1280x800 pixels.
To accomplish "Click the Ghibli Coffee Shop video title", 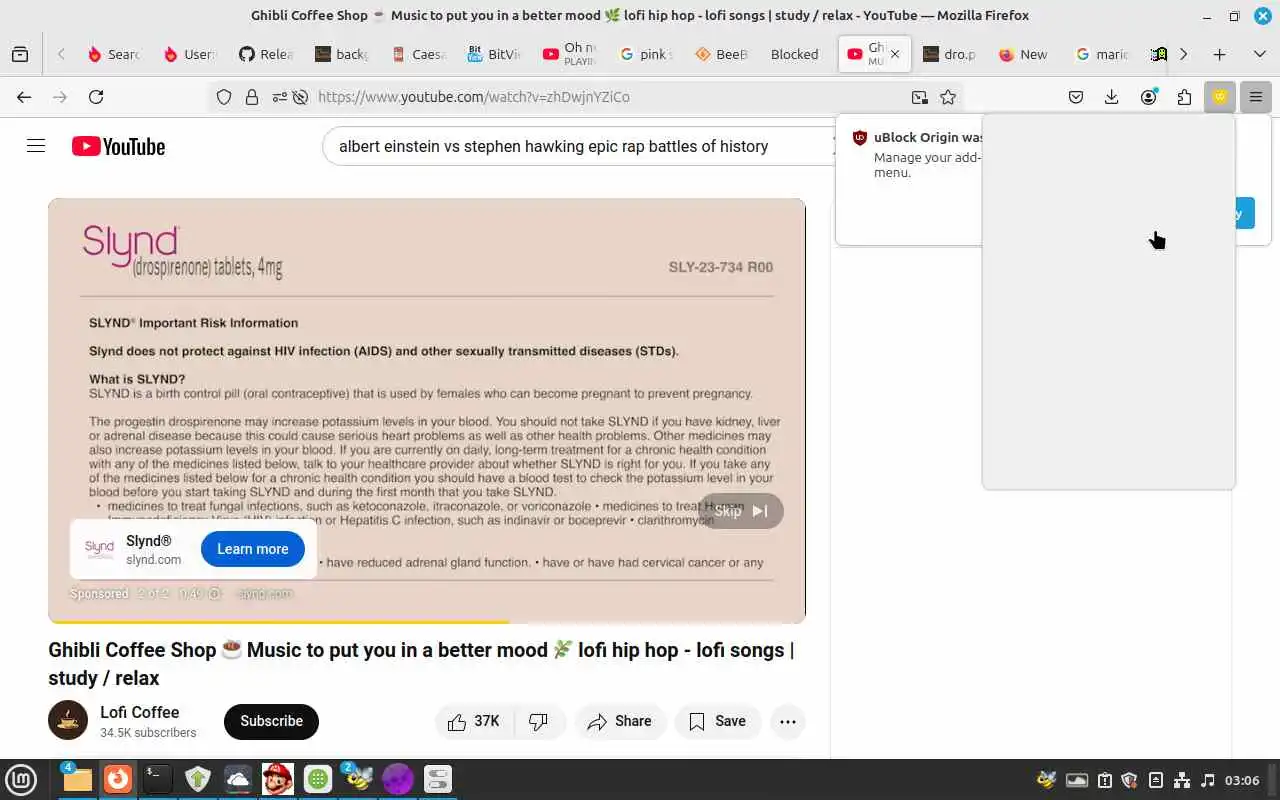I will click(421, 664).
